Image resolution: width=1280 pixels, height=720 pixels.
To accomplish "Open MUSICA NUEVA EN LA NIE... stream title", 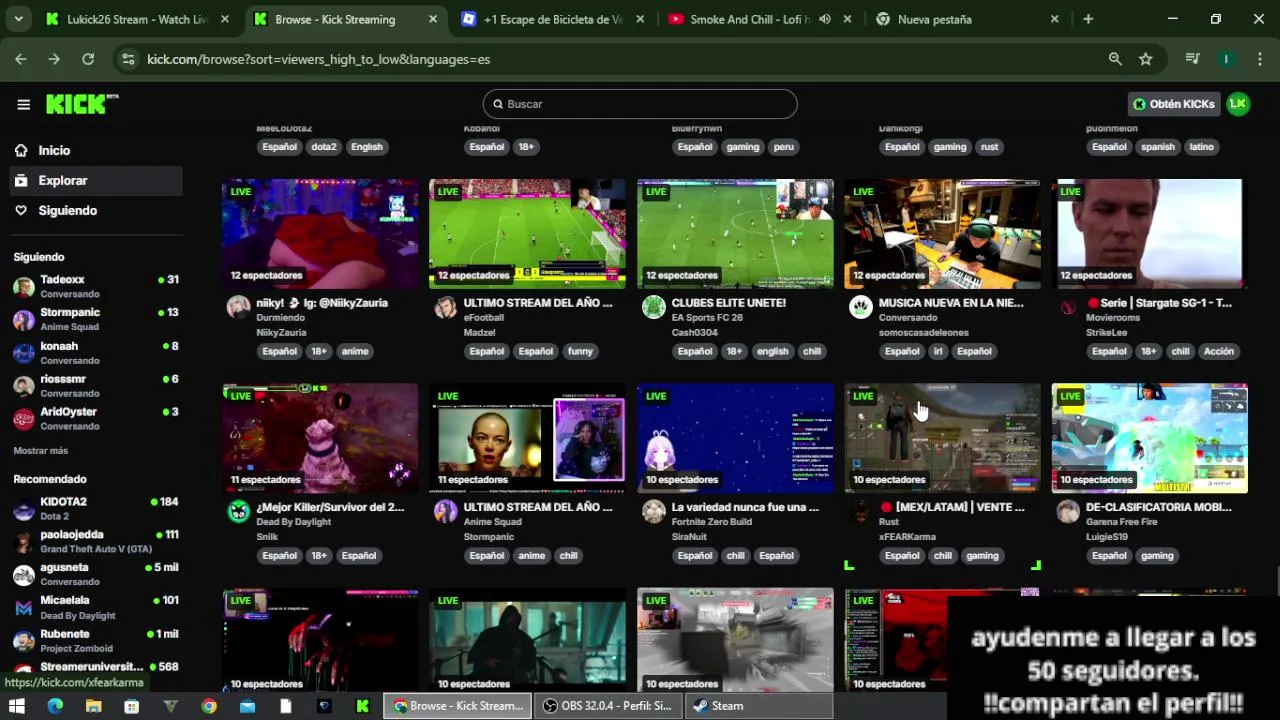I will [x=951, y=302].
